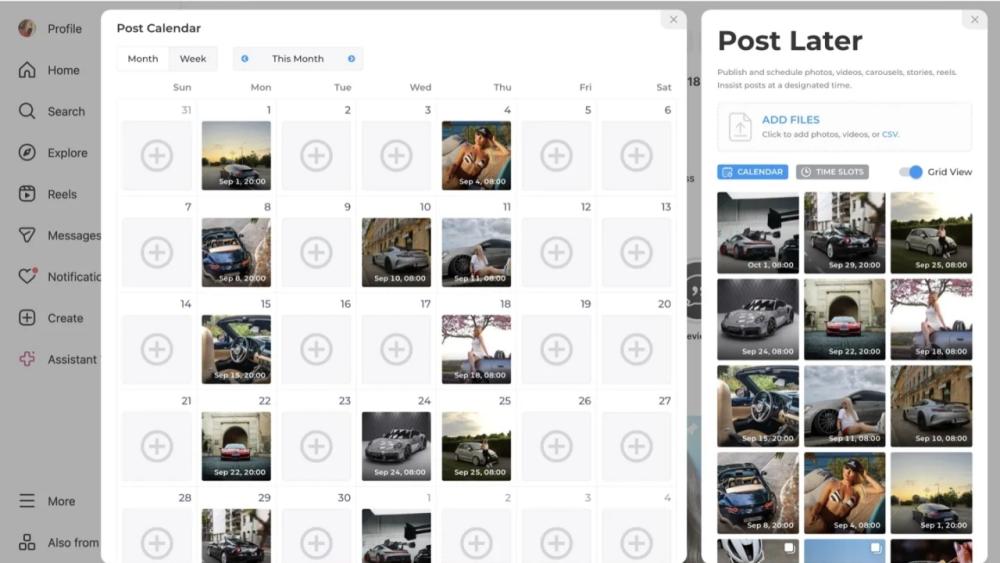Add a post on Tuesday 16
Viewport: 1000px width, 563px height.
coord(316,349)
